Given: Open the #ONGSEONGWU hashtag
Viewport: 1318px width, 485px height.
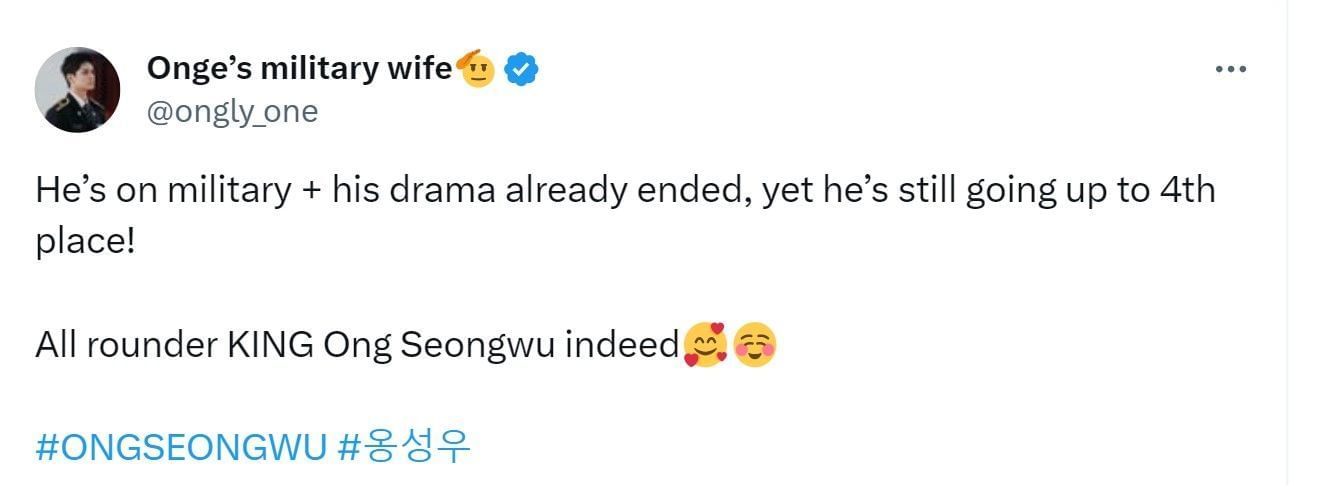Looking at the screenshot, I should pos(181,447).
